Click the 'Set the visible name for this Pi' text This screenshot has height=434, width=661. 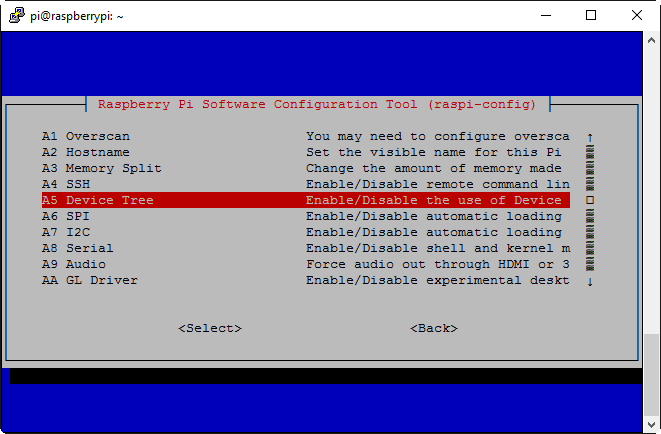click(x=433, y=153)
